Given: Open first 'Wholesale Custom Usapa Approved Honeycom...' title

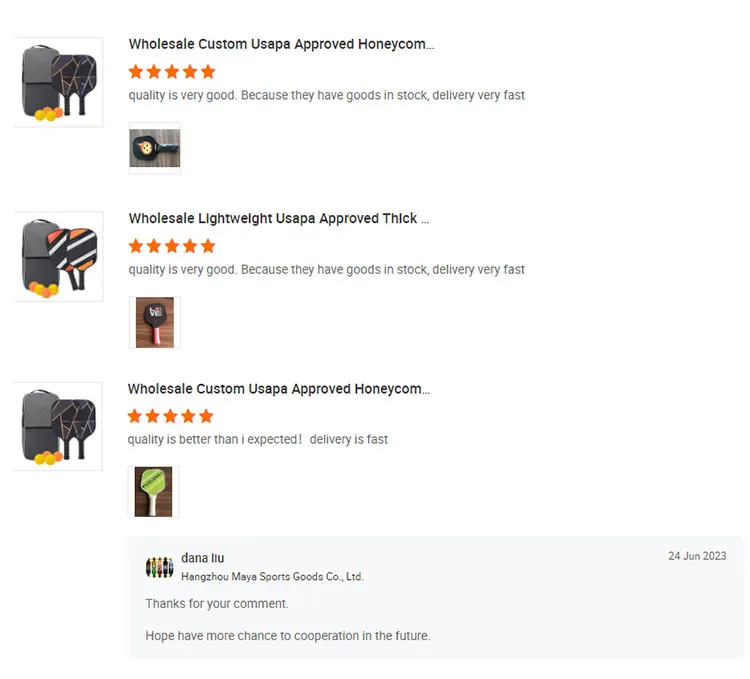Looking at the screenshot, I should coord(281,44).
